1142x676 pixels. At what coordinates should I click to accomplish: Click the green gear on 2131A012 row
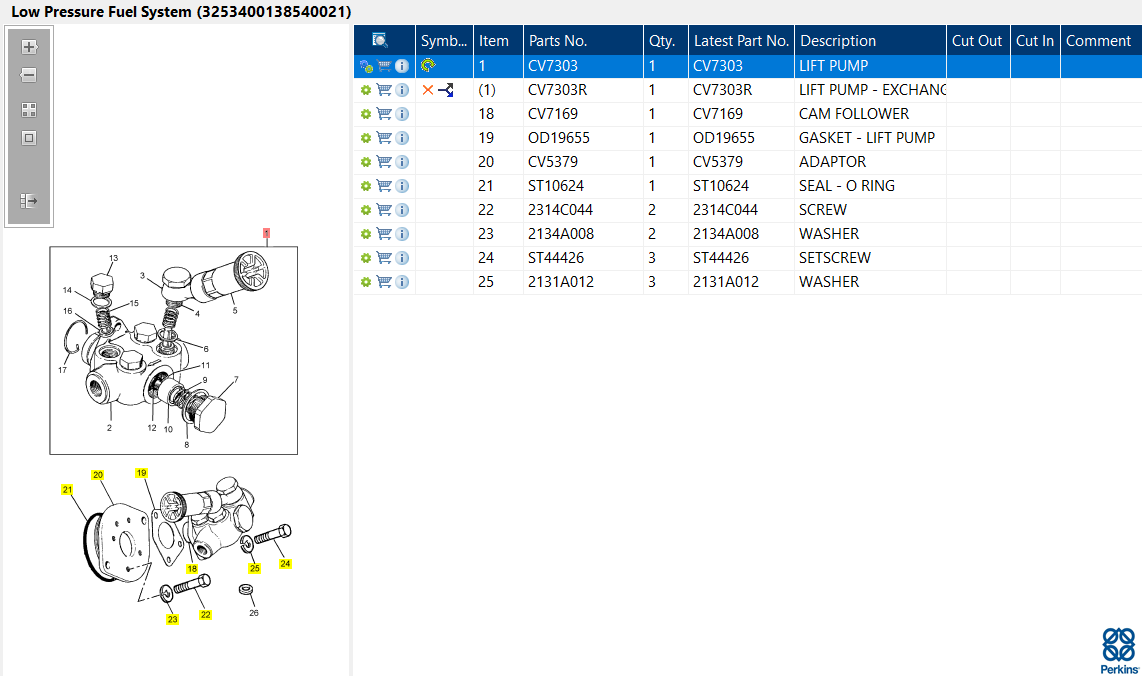pyautogui.click(x=366, y=283)
